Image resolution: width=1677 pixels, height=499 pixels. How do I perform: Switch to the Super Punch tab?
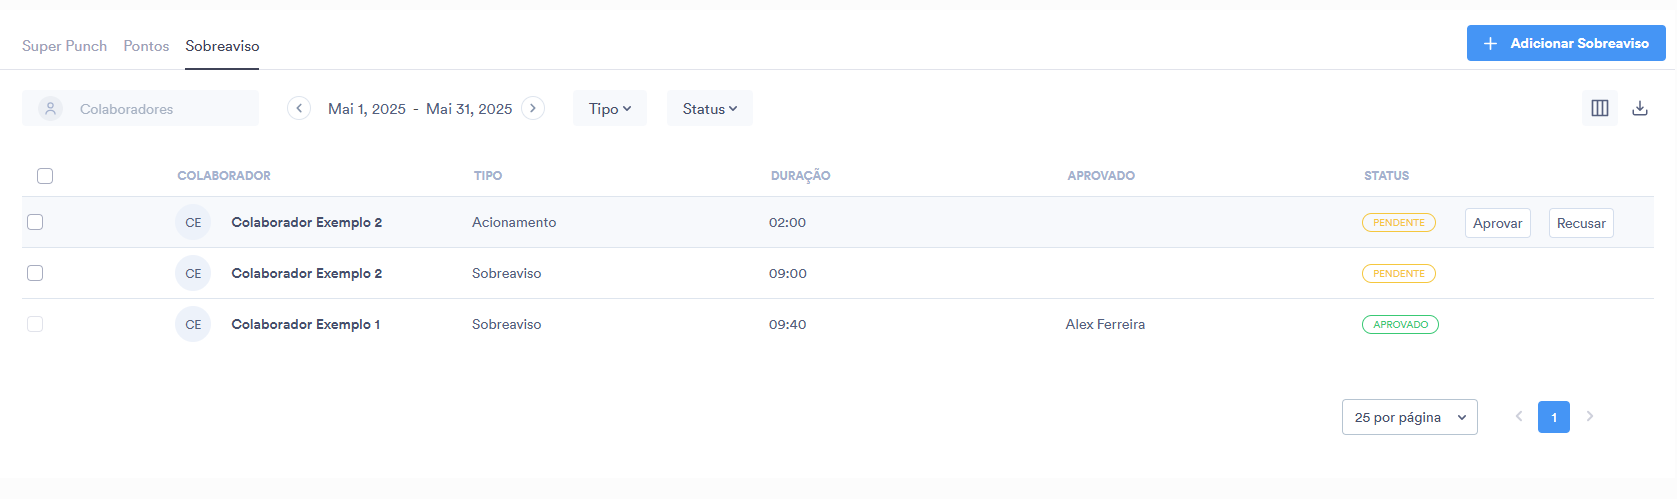click(64, 46)
